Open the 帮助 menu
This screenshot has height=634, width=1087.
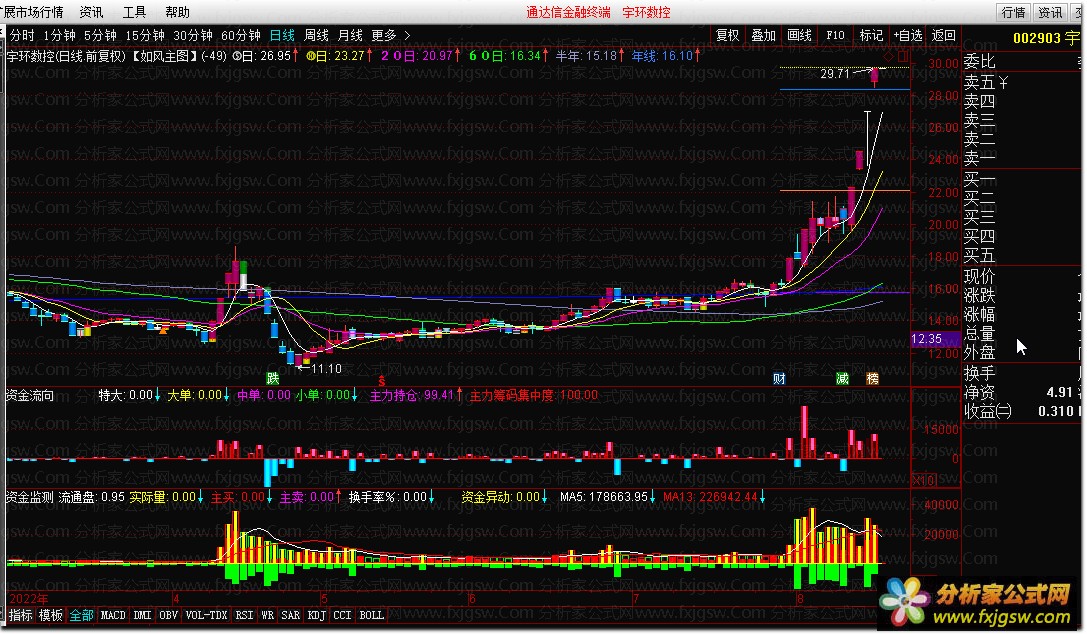tap(177, 12)
